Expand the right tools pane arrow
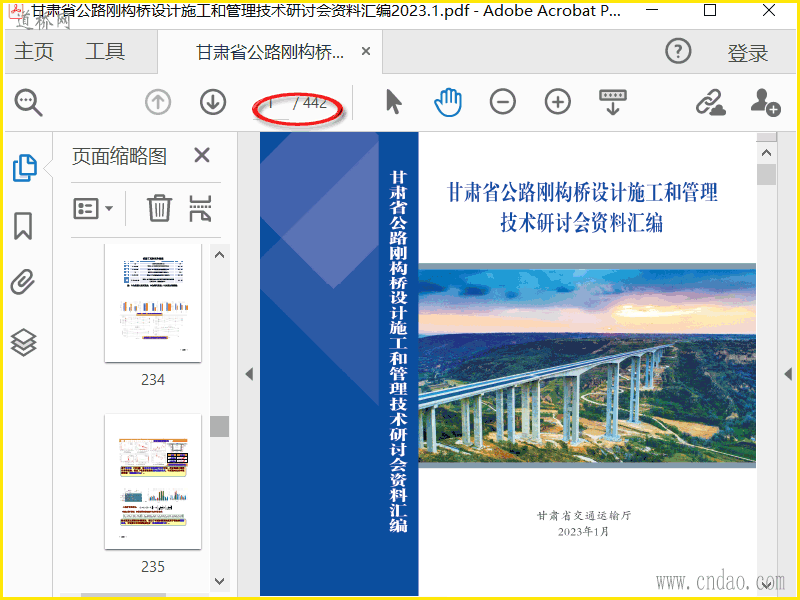This screenshot has height=600, width=800. click(x=788, y=374)
